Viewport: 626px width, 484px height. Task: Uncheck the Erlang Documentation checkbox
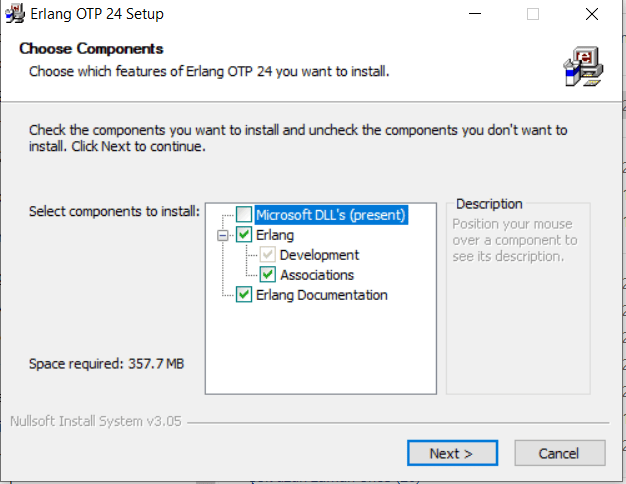point(244,295)
